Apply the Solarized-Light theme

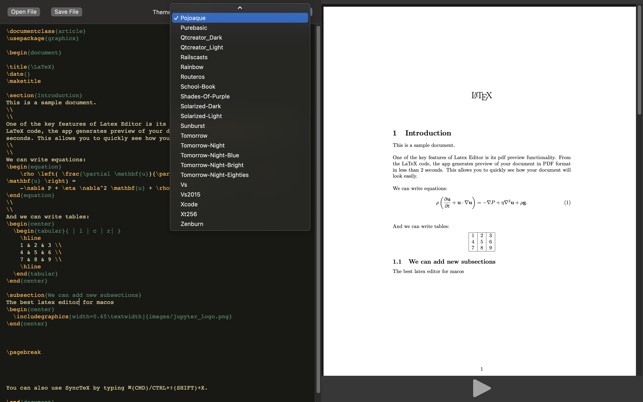click(201, 116)
